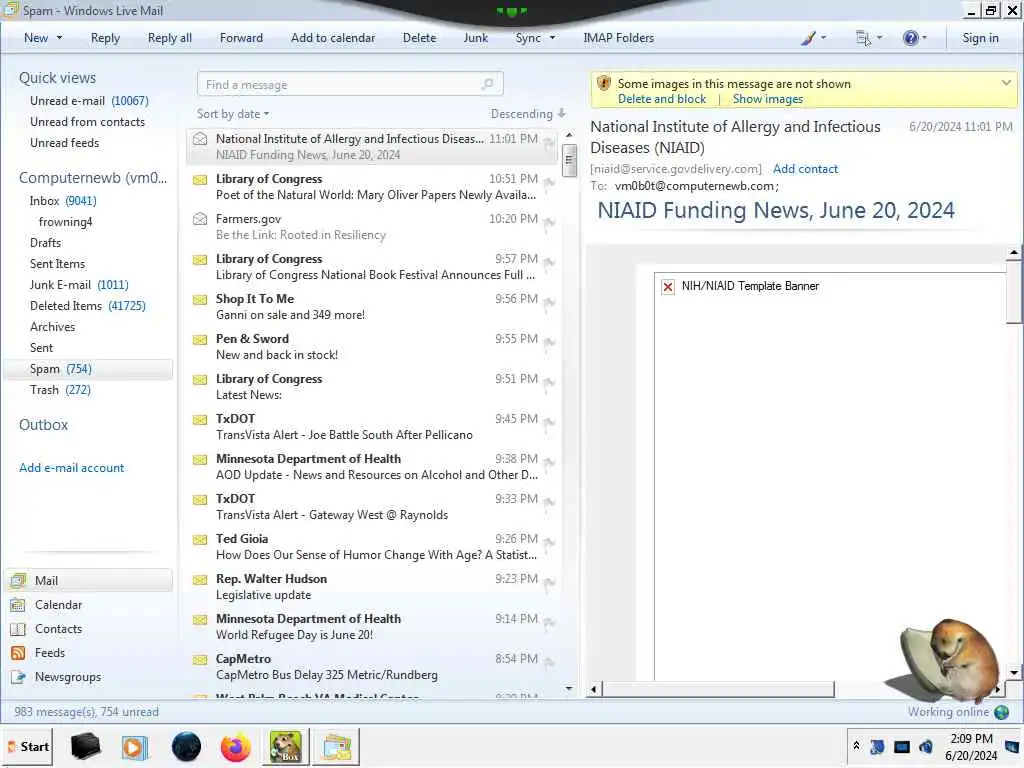The width and height of the screenshot is (1024, 768).
Task: Flag the Pen & Sword message
Action: [549, 344]
